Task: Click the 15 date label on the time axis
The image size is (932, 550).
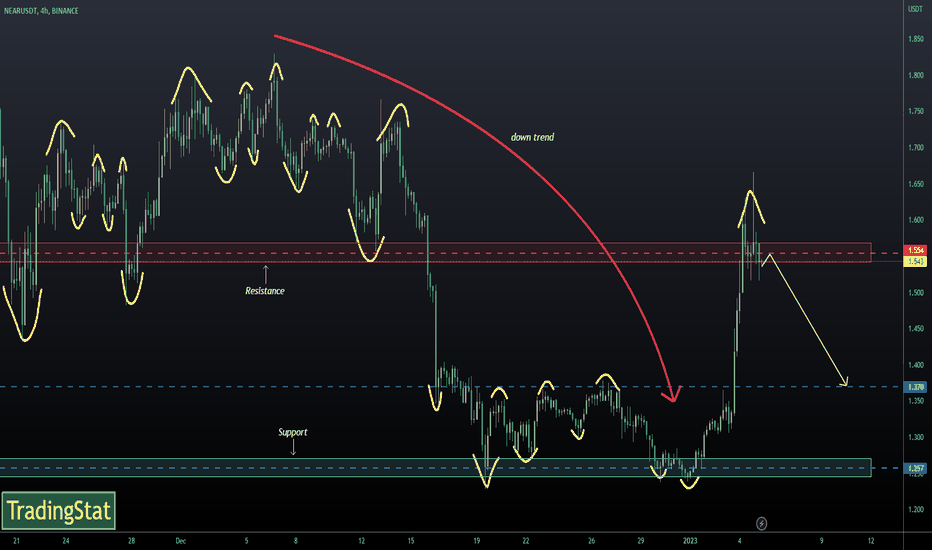Action: [411, 541]
